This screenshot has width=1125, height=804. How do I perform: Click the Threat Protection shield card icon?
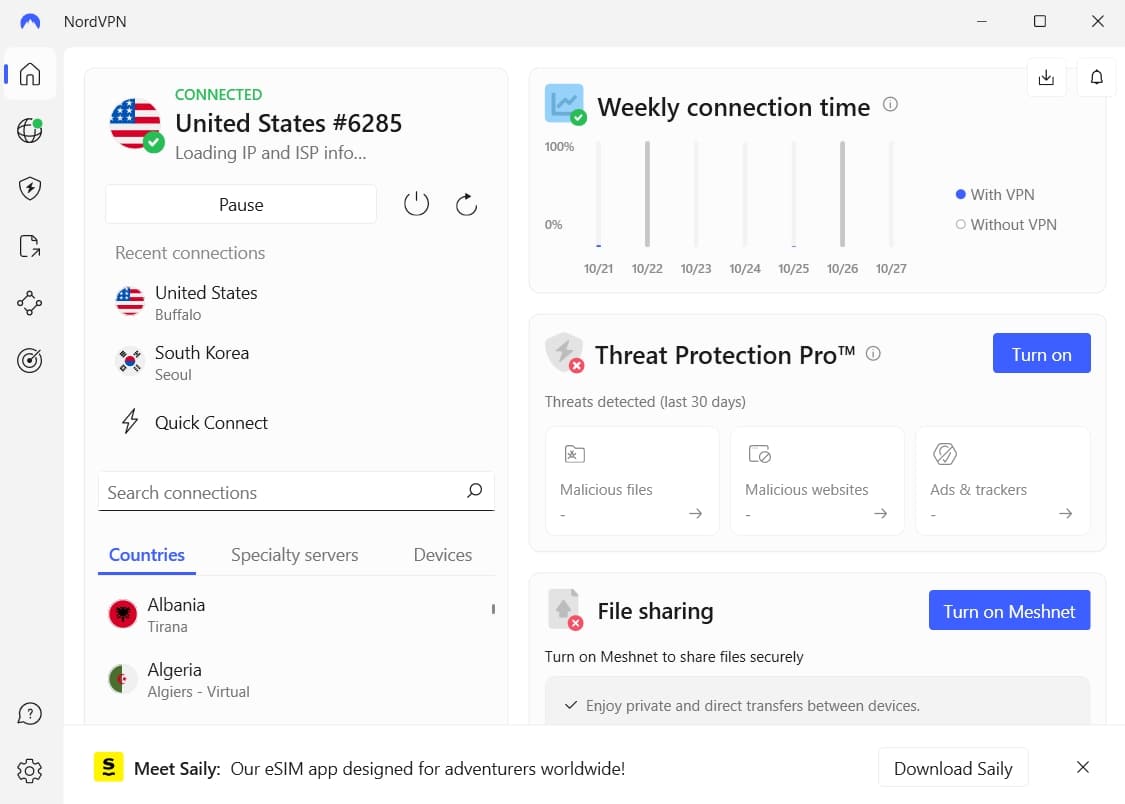pos(565,352)
